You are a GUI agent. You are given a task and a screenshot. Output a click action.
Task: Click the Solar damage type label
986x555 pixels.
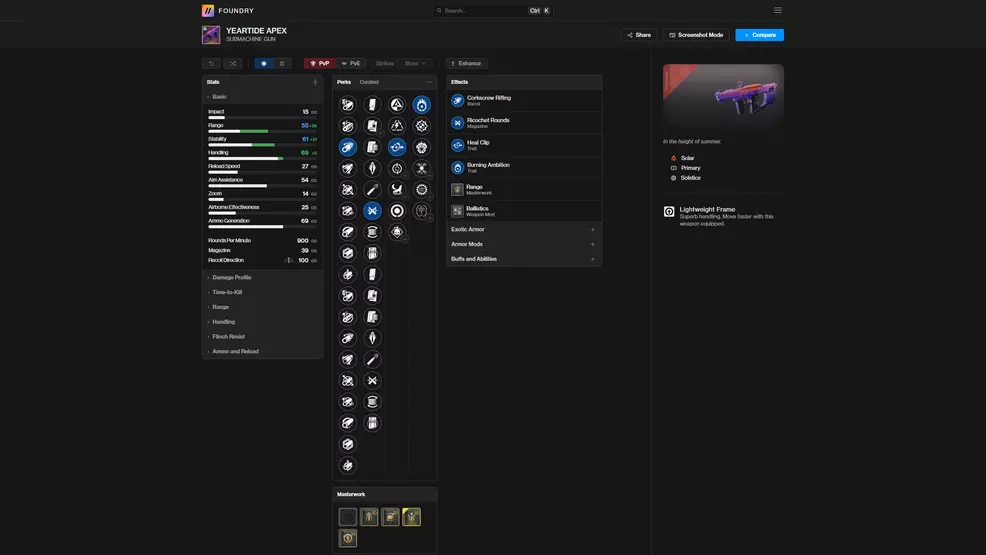click(687, 158)
